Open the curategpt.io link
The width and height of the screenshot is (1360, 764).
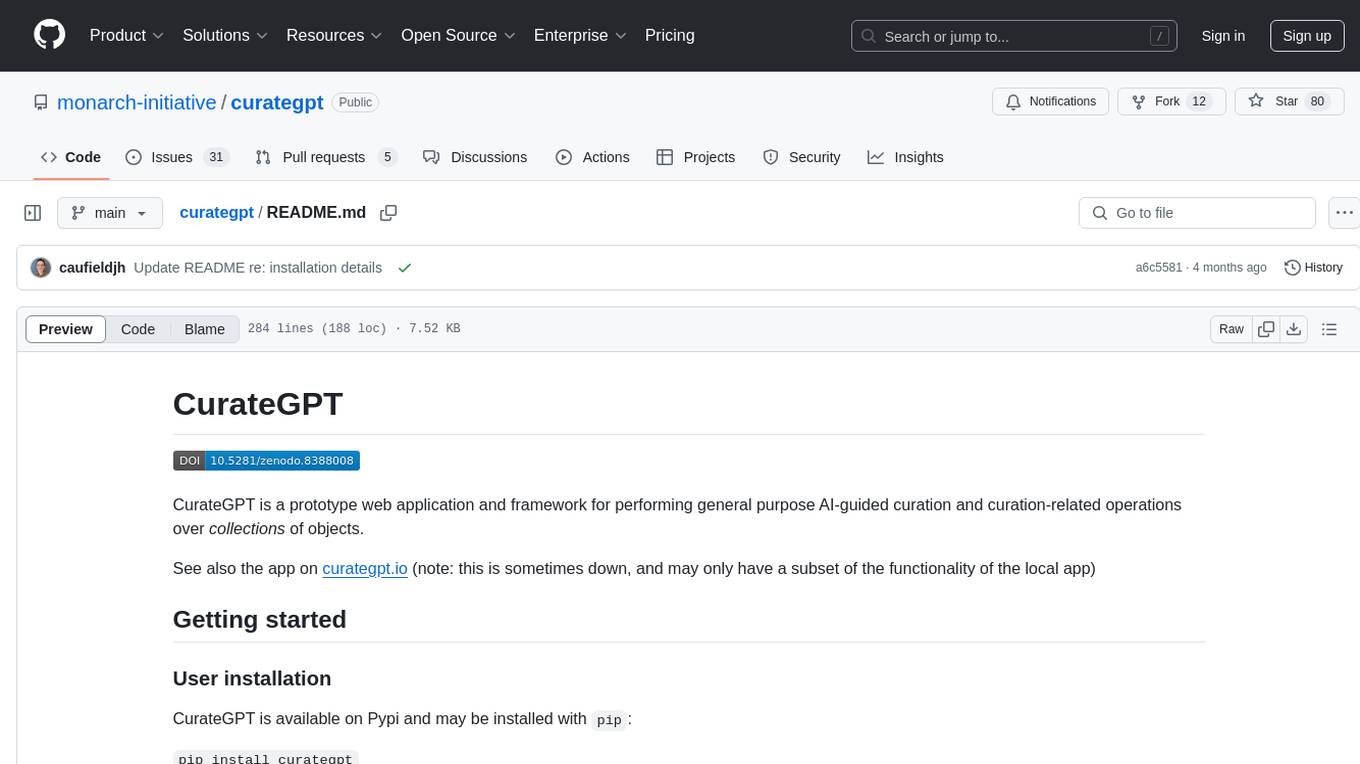[x=365, y=569]
